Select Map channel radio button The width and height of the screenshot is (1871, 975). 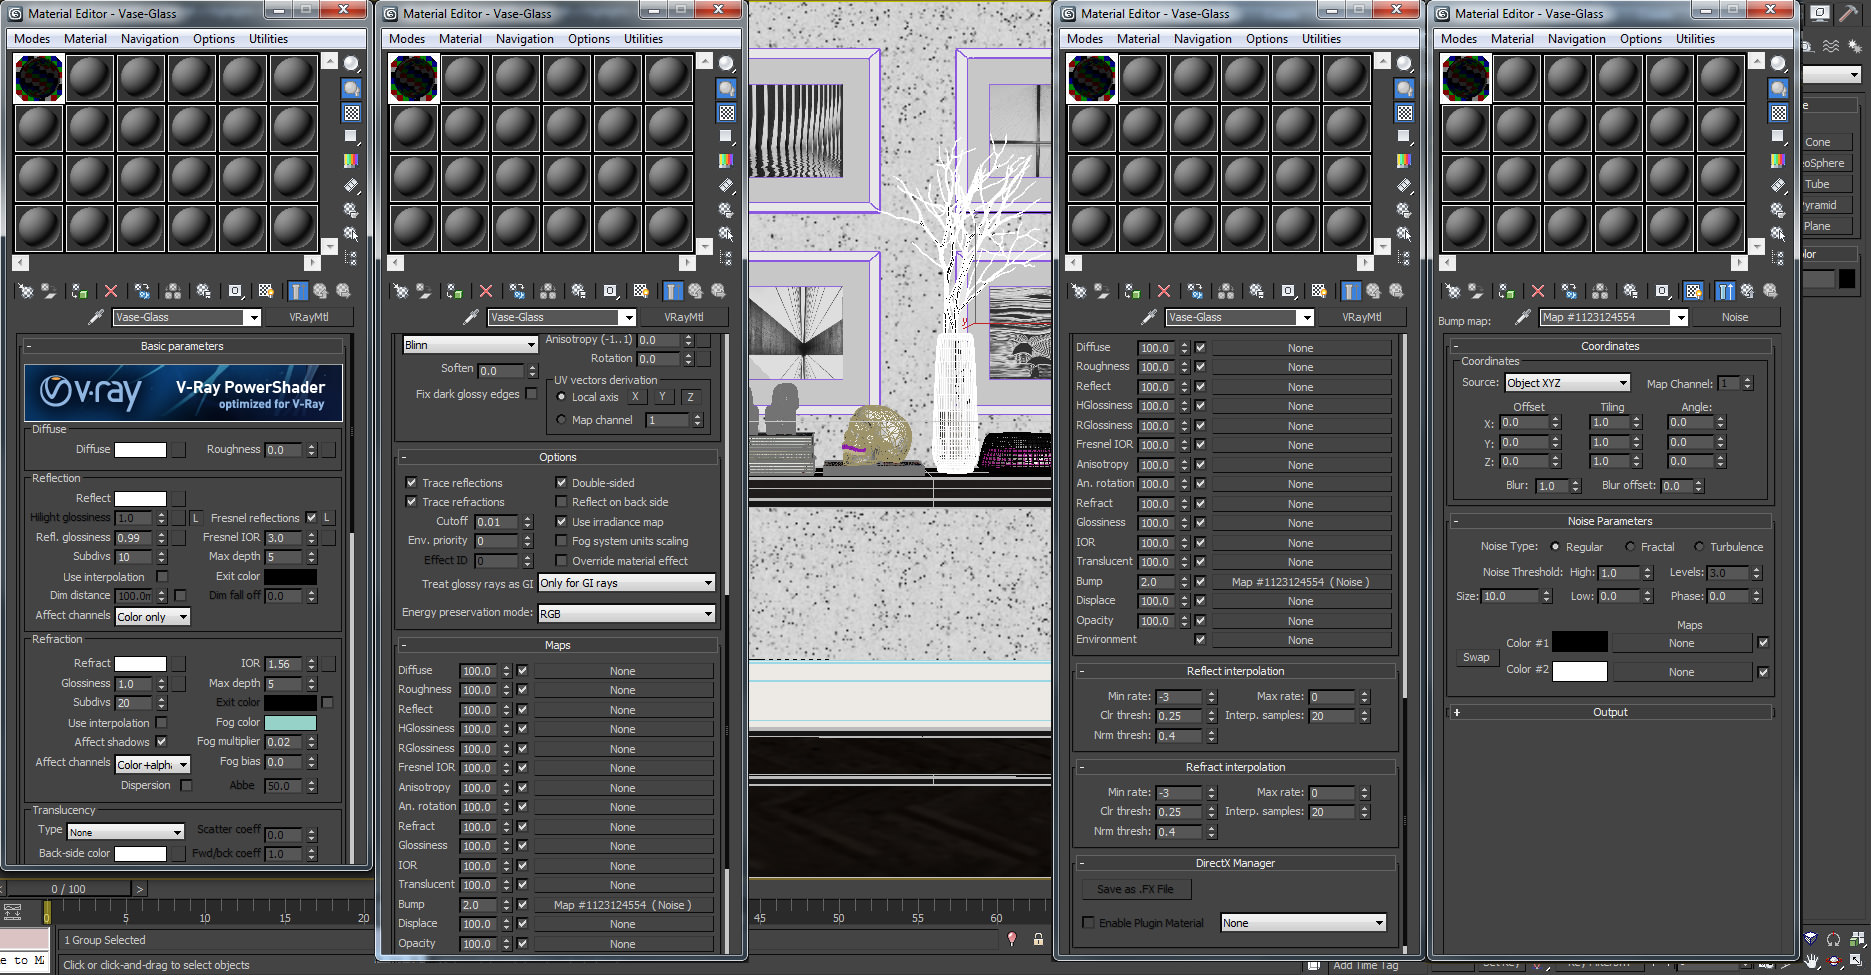click(x=561, y=420)
